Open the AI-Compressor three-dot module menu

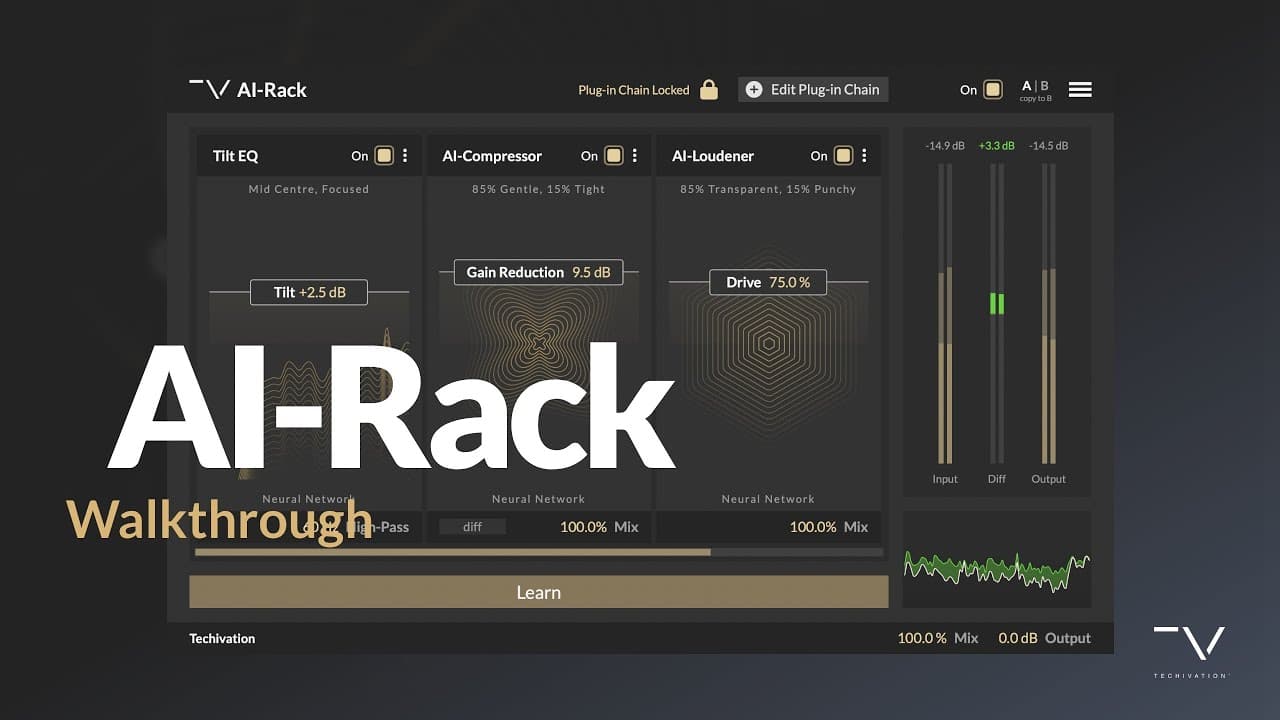[634, 156]
